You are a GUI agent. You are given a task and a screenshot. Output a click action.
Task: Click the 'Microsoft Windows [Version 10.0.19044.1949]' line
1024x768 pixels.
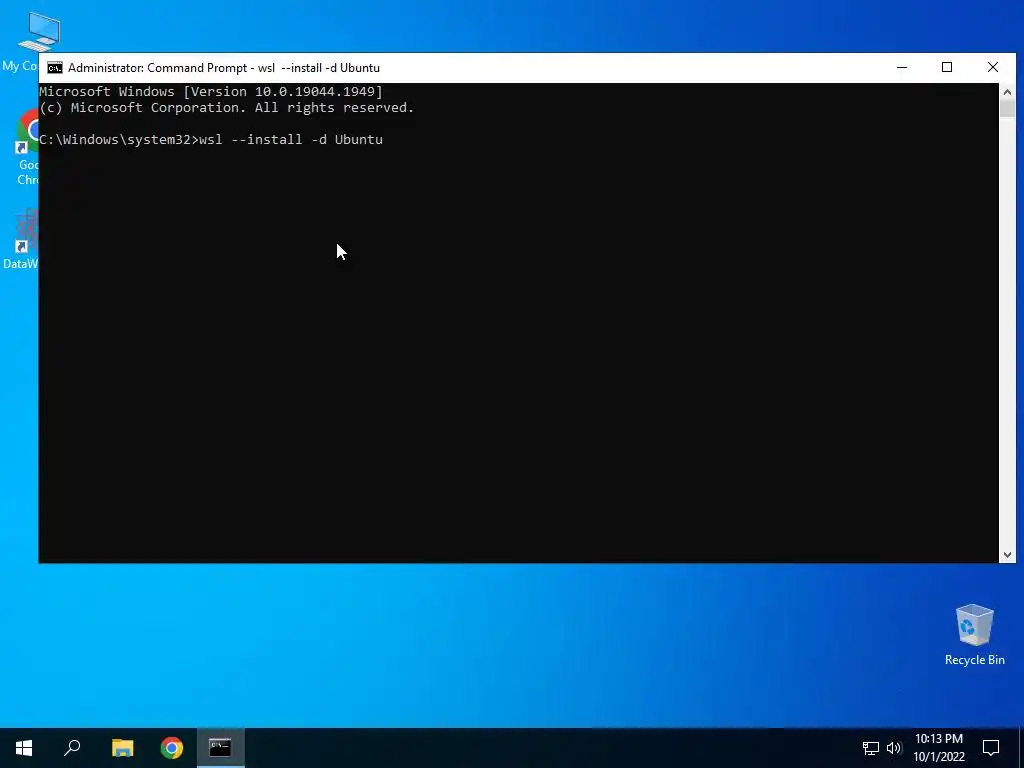coord(211,91)
